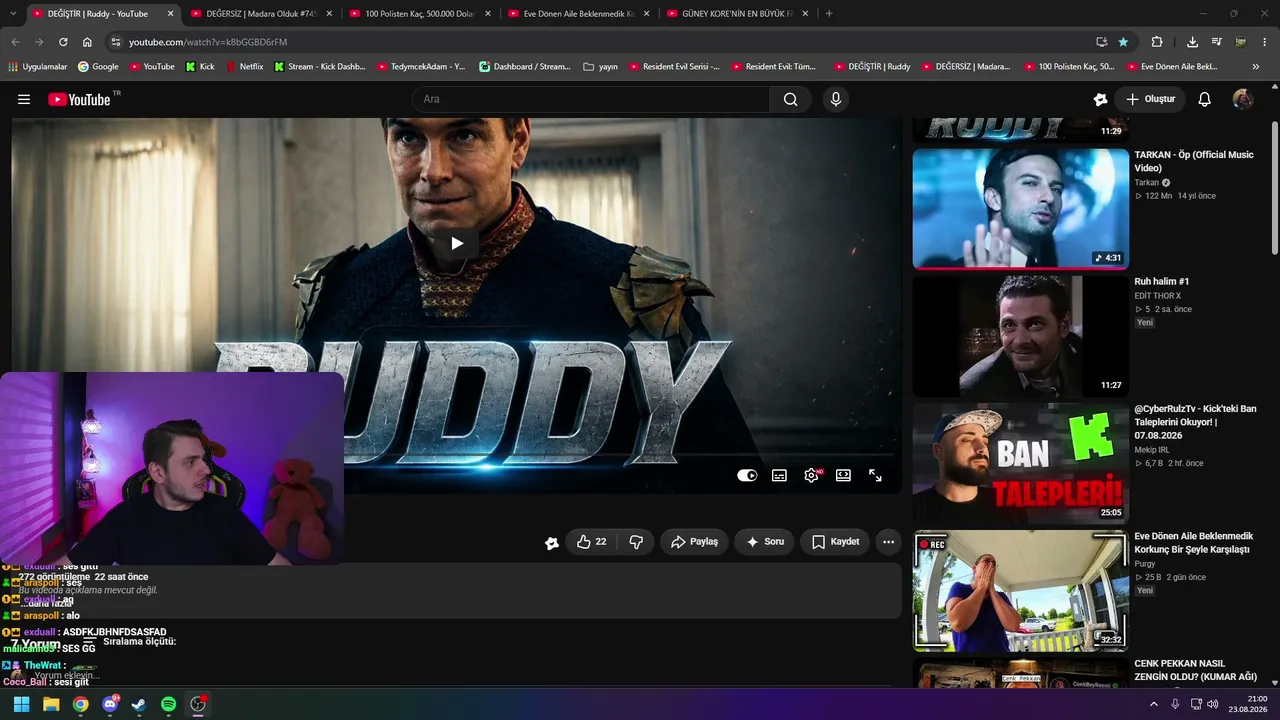Show hidden system tray icons
The height and width of the screenshot is (720, 1280).
1153,704
